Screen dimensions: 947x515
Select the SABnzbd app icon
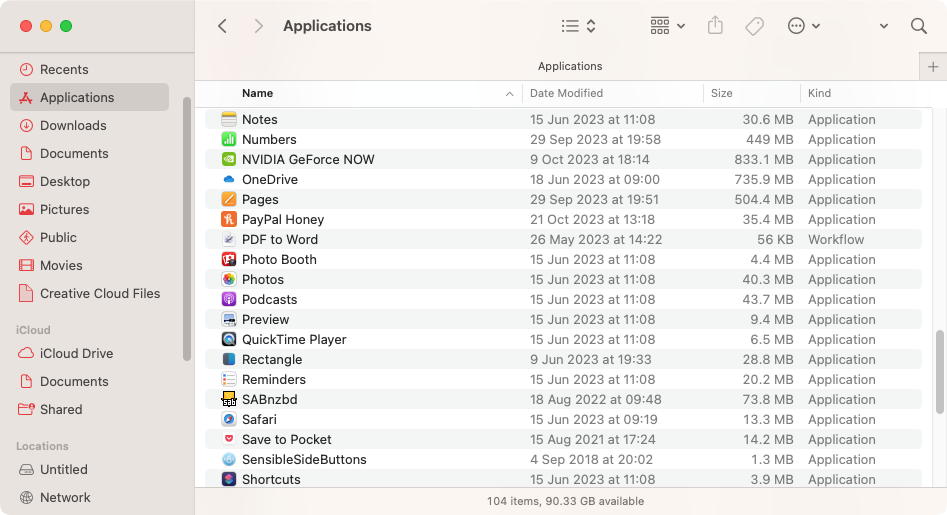[x=228, y=398]
